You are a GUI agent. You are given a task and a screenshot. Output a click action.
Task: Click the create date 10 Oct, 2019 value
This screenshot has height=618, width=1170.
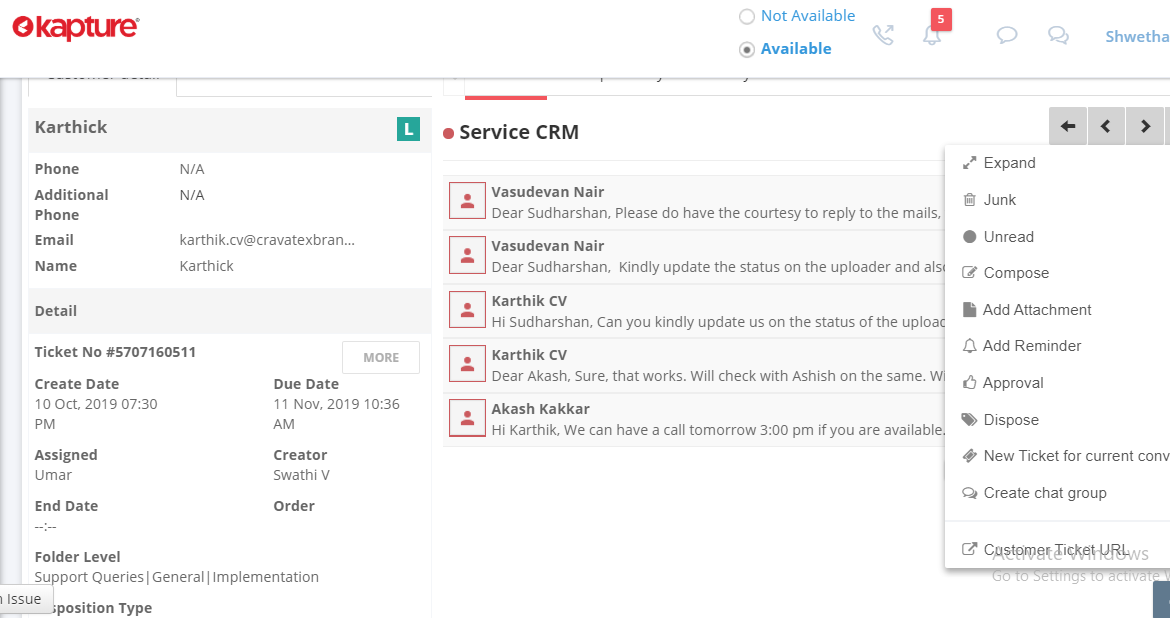(96, 414)
